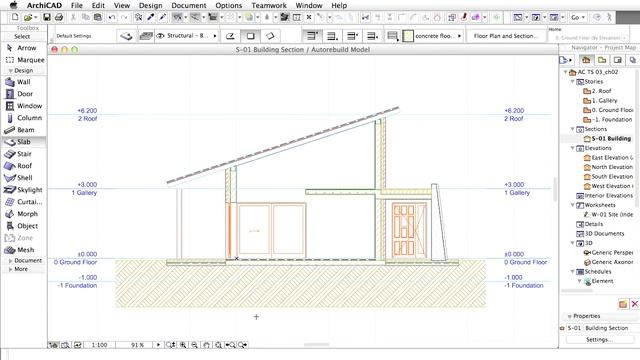Image resolution: width=640 pixels, height=360 pixels.
Task: Open slab Default Settings dialog icon
Action: coord(126,36)
